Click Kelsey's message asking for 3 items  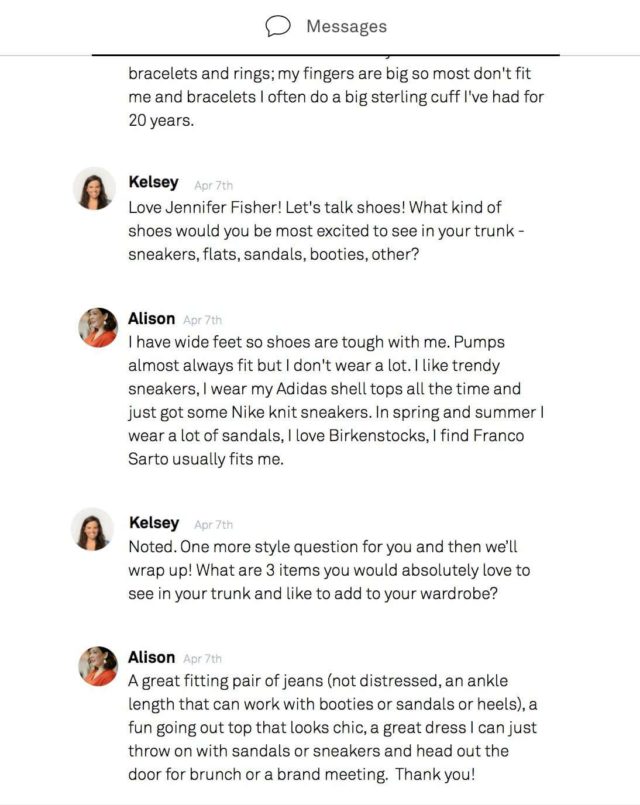point(329,571)
